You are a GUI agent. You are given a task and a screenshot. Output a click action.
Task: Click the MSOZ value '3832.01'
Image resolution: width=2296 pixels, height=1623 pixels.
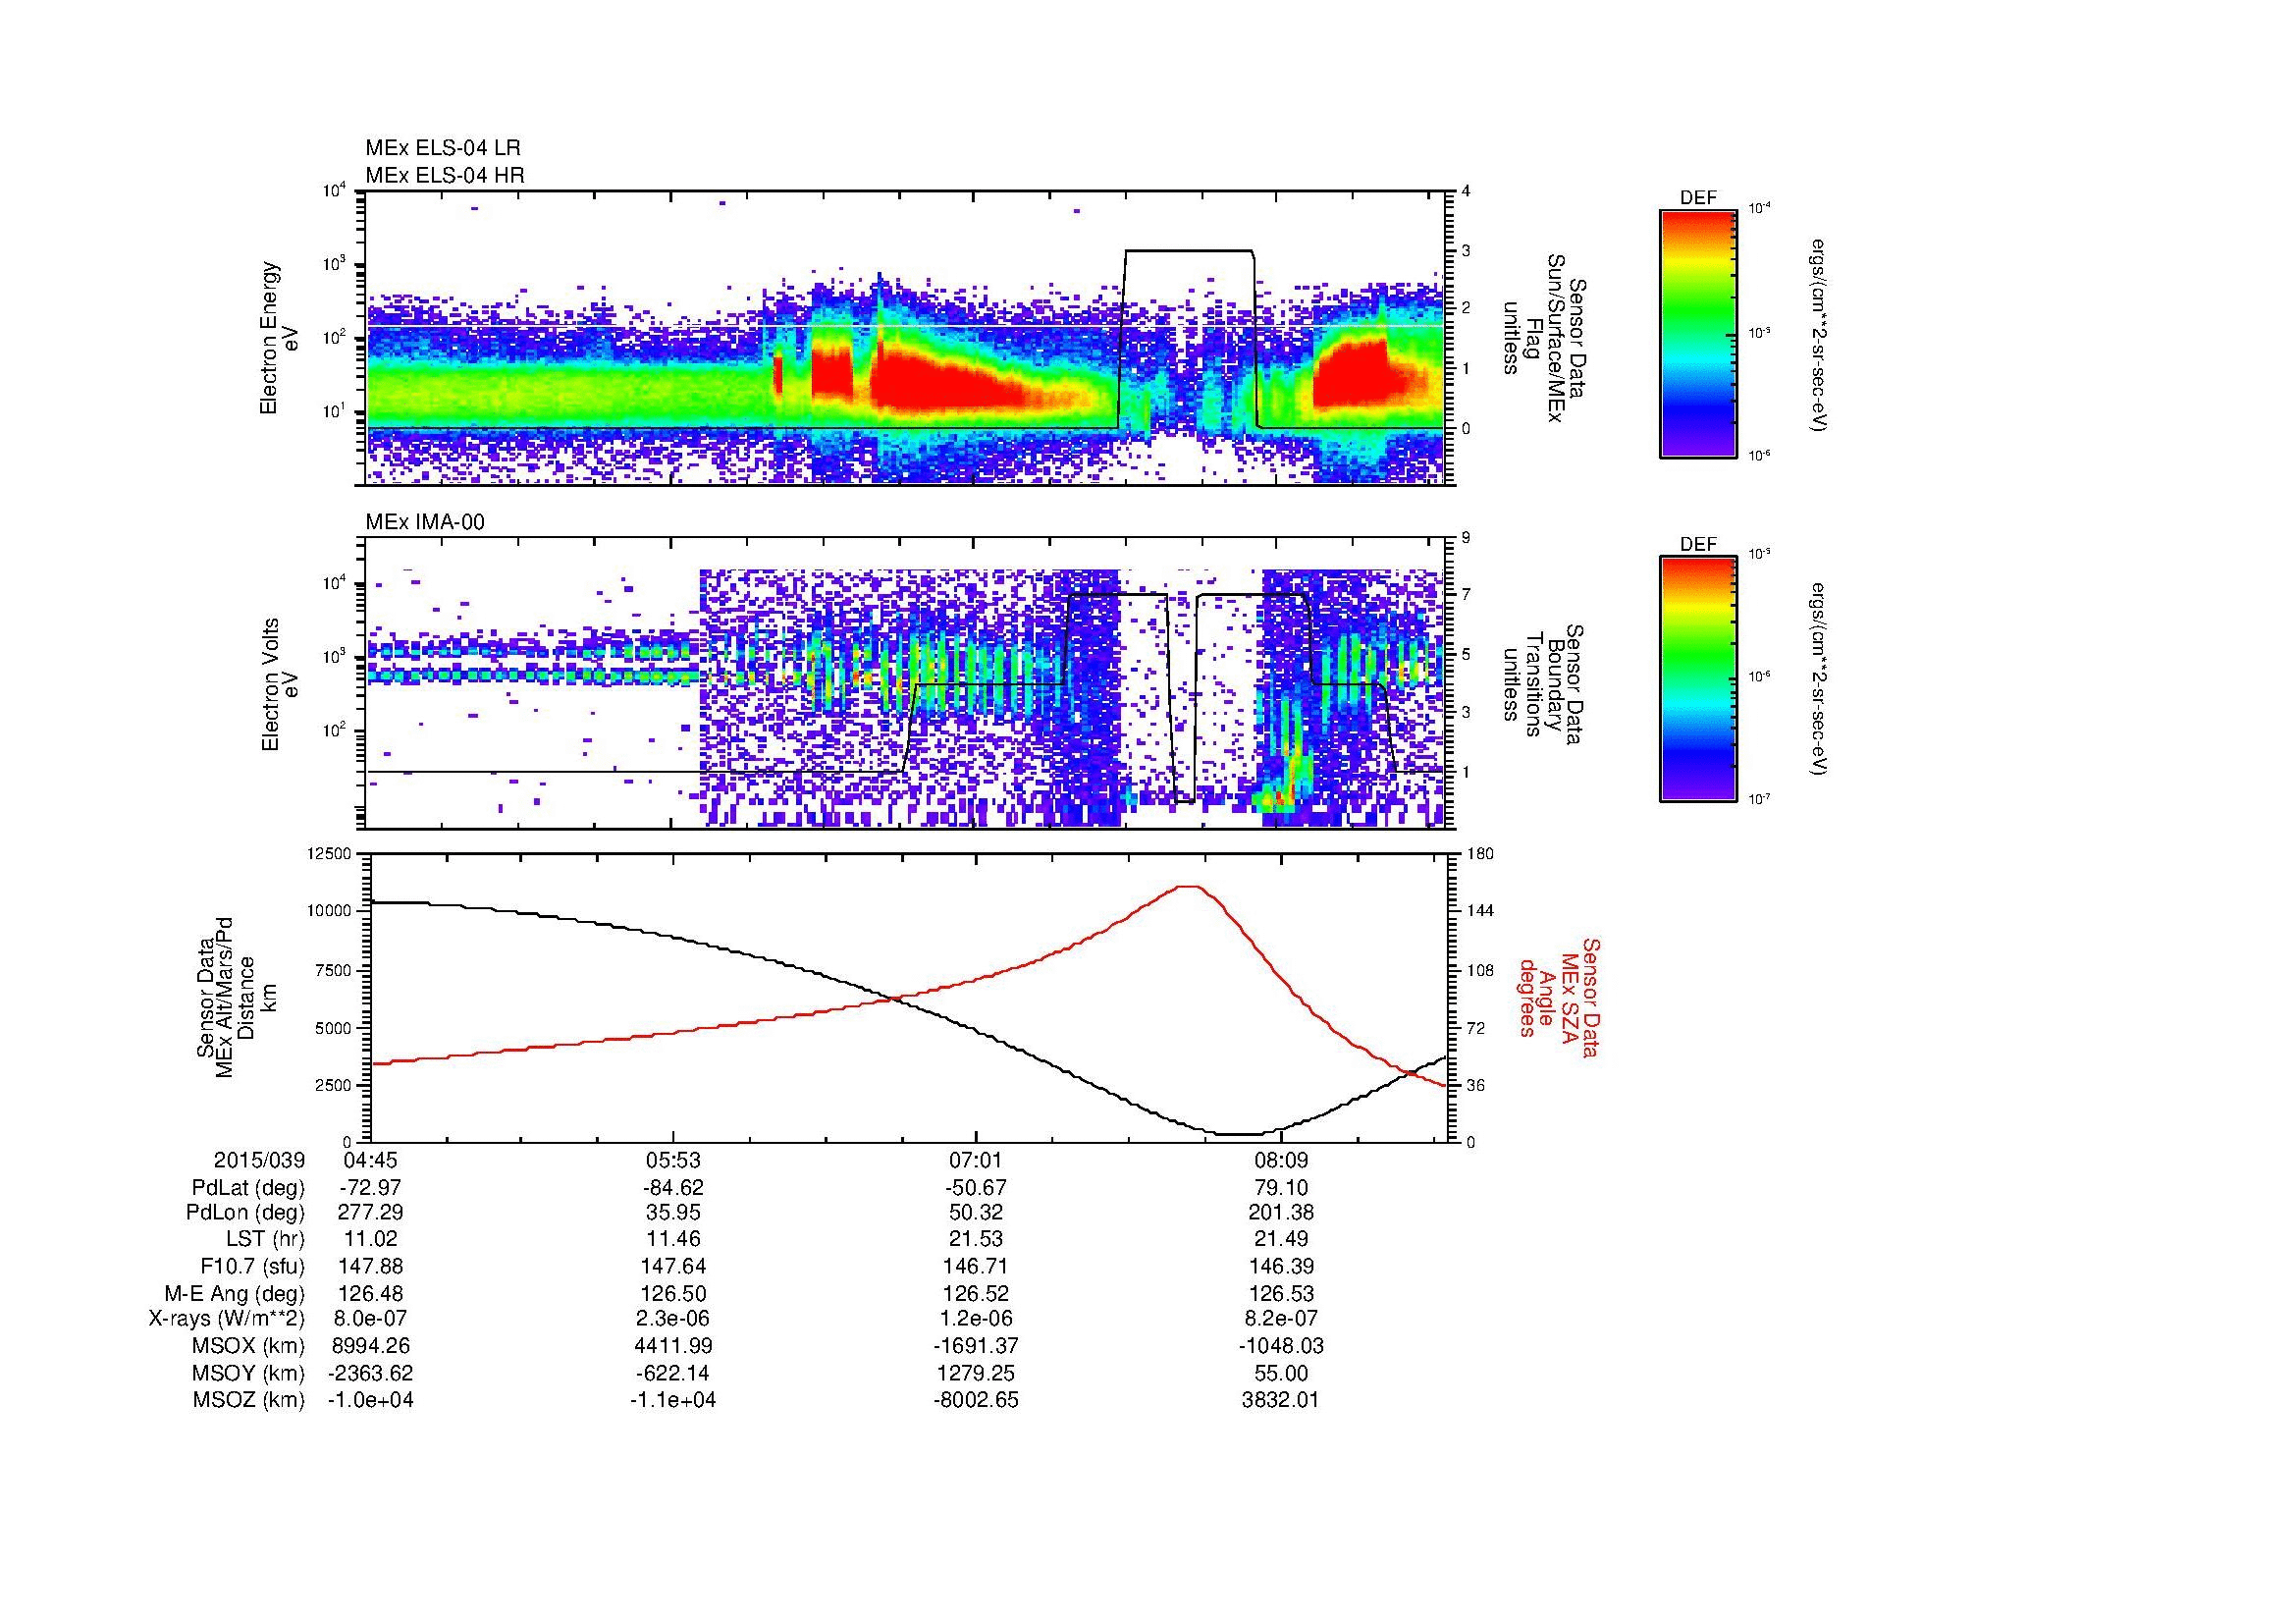(1281, 1401)
